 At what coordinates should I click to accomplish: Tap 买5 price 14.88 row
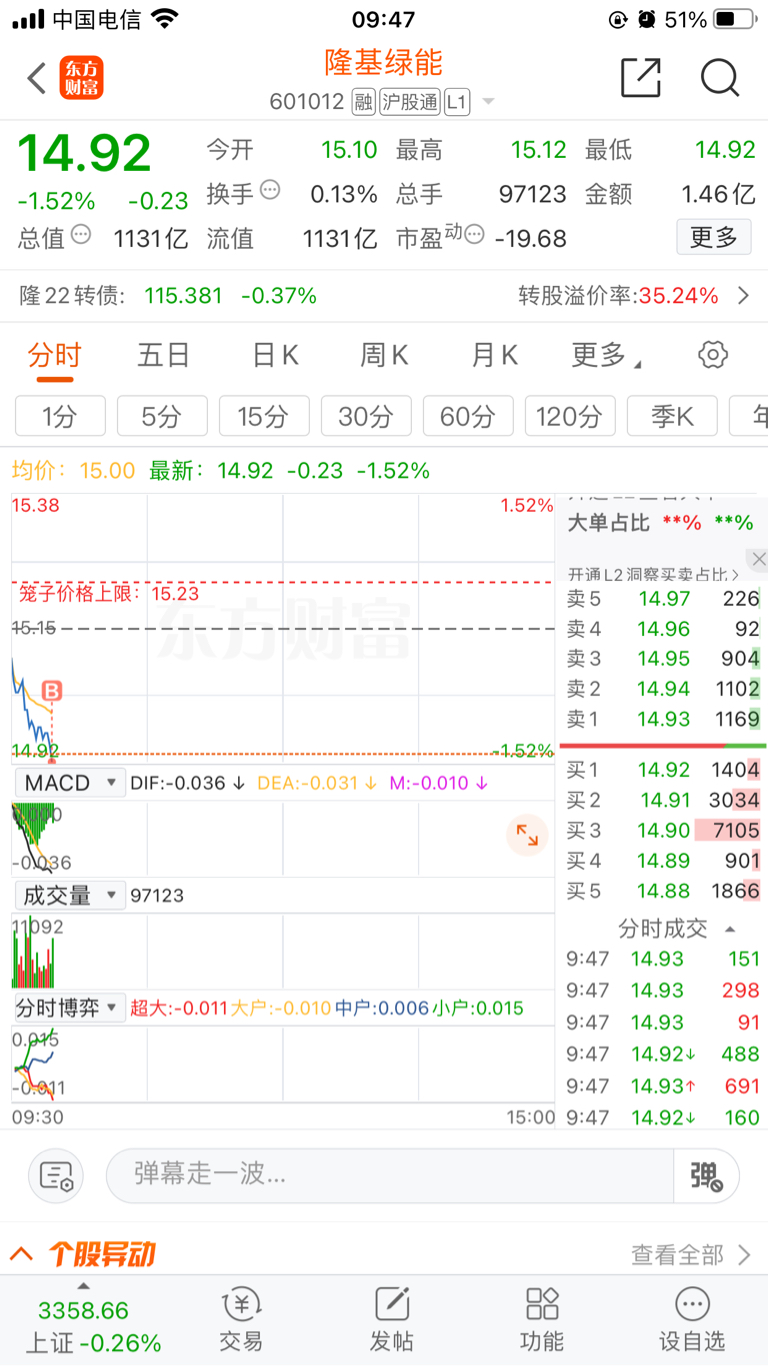662,890
